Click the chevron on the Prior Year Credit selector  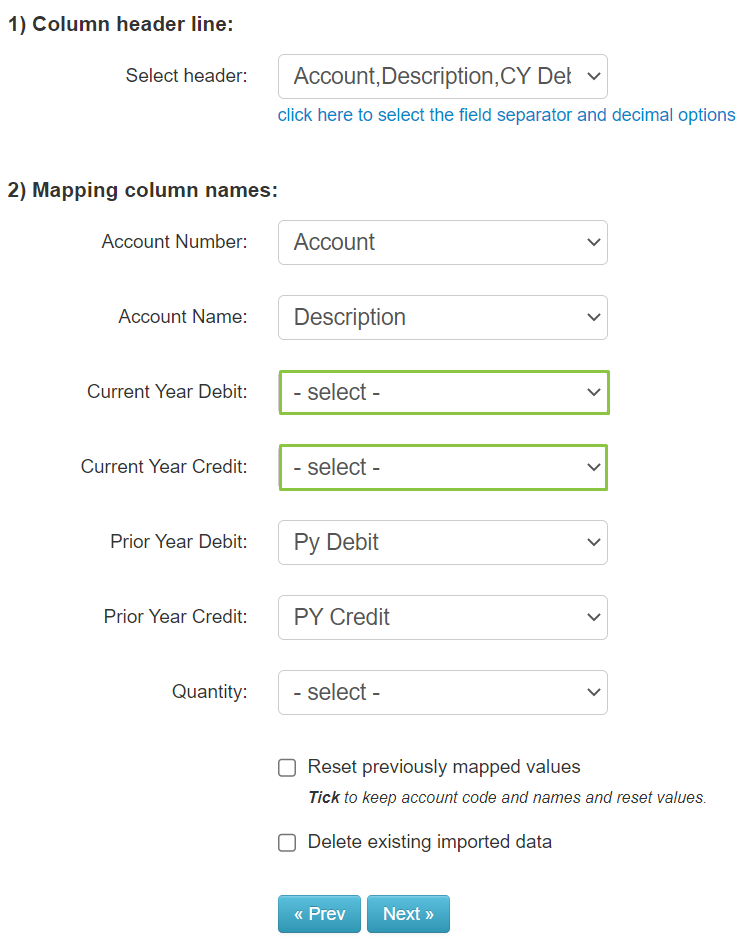pyautogui.click(x=592, y=617)
